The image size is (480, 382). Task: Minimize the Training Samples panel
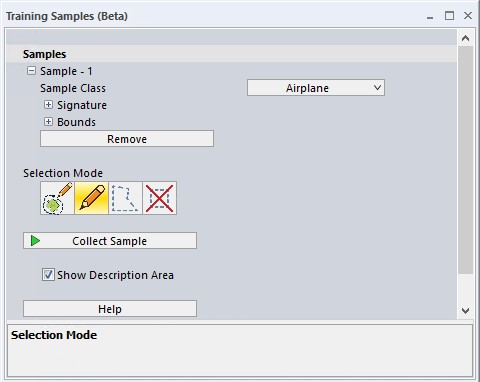(430, 17)
